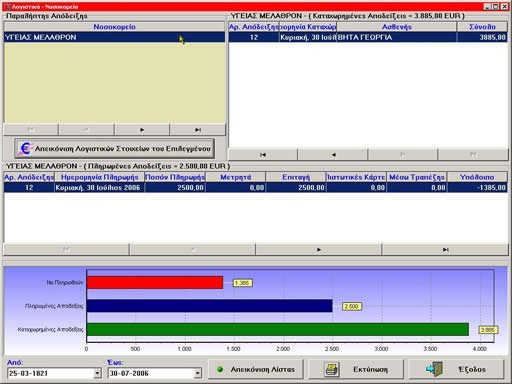Click the printer icon
The image size is (512, 384).
(x=332, y=370)
